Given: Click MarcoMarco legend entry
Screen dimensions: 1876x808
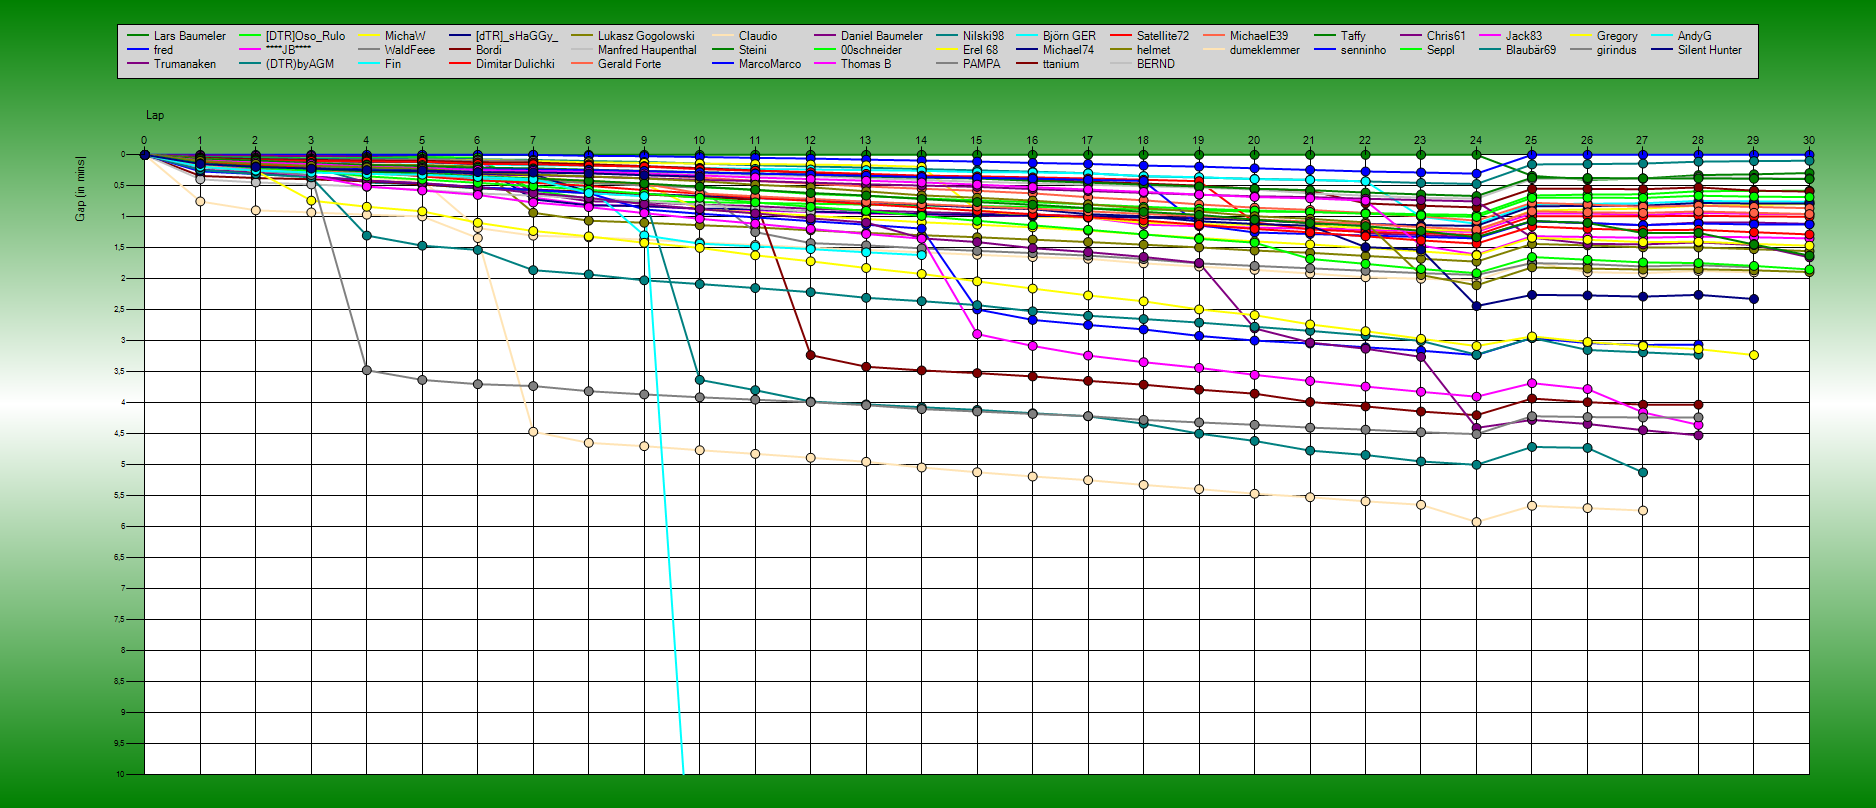Looking at the screenshot, I should coord(770,64).
